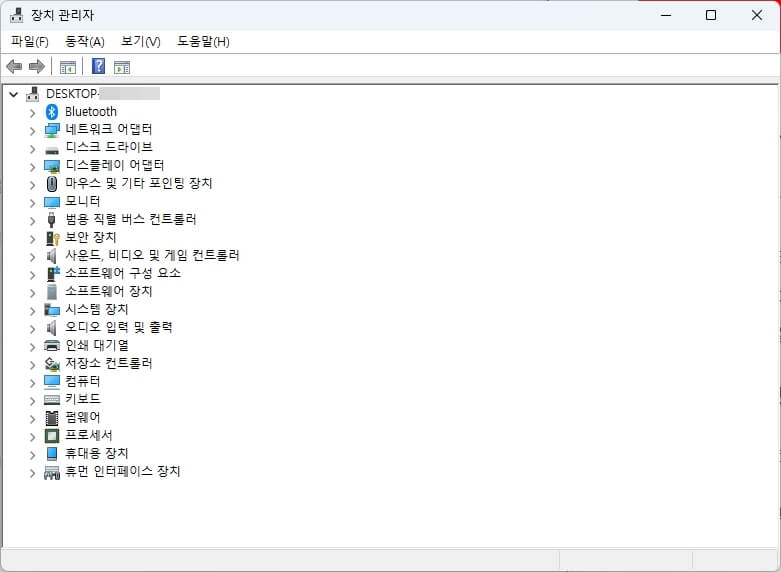Click the 휴먼 인터페이스 장치 icon
The width and height of the screenshot is (781, 572).
[52, 472]
